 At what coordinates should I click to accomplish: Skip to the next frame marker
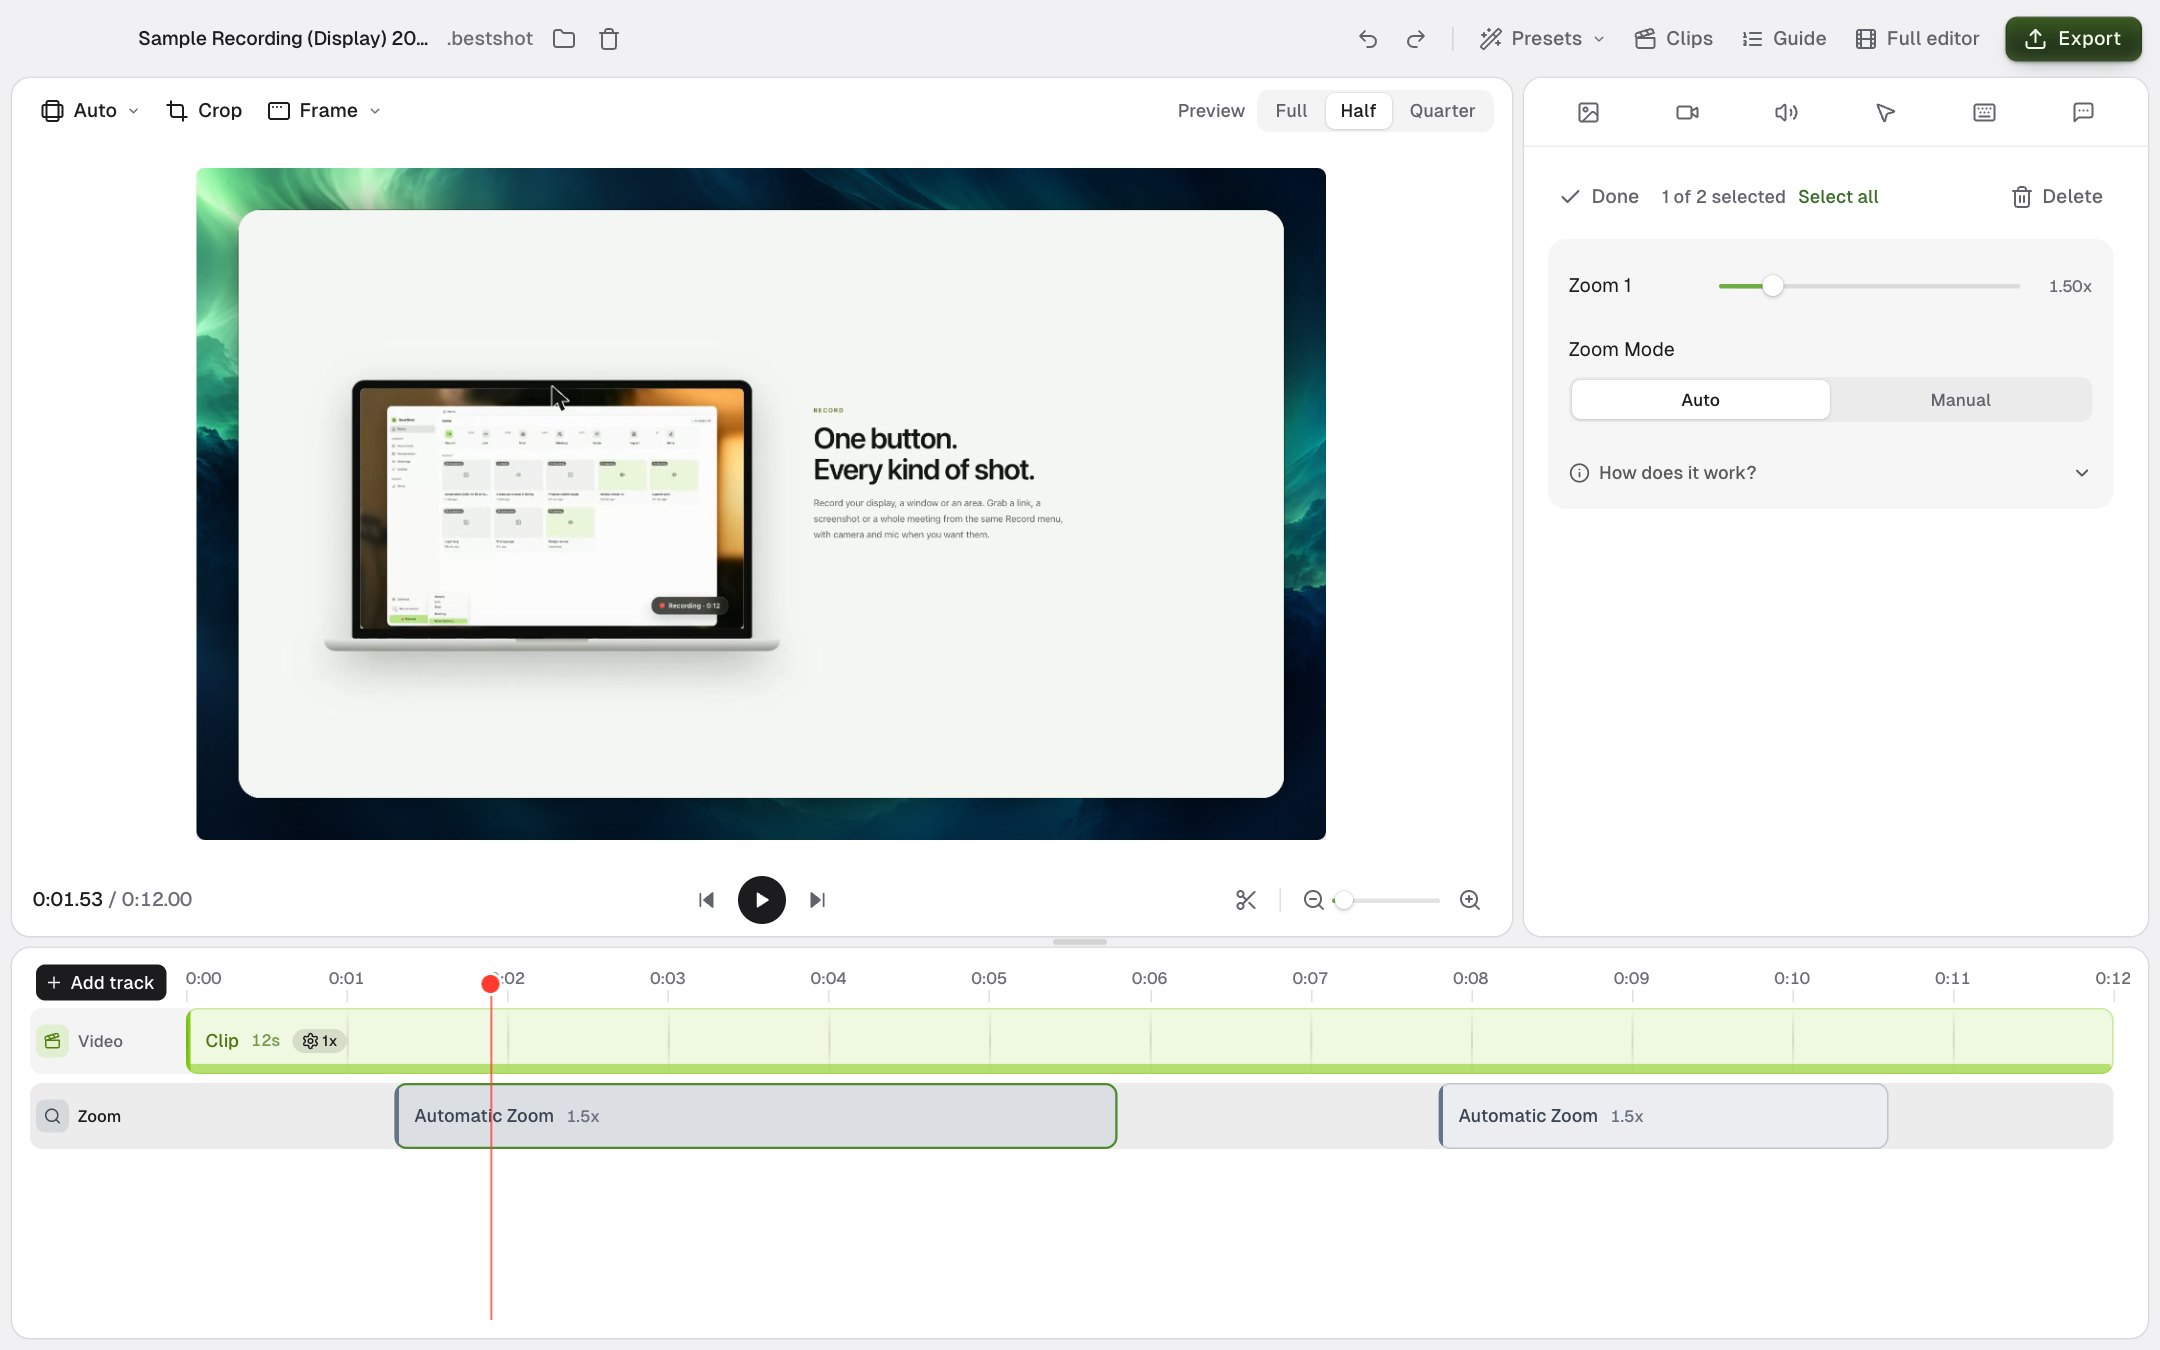tap(817, 900)
